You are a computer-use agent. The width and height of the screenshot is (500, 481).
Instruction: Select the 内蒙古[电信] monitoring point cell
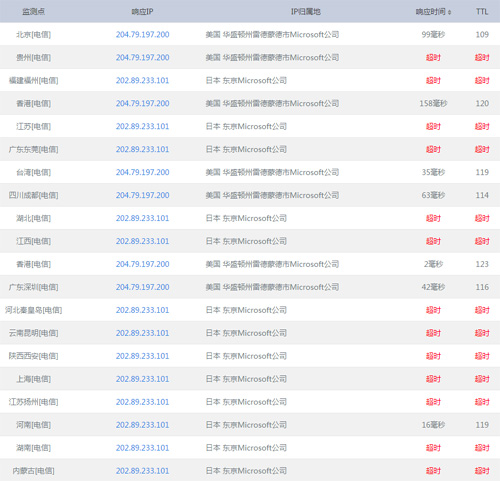pyautogui.click(x=33, y=471)
